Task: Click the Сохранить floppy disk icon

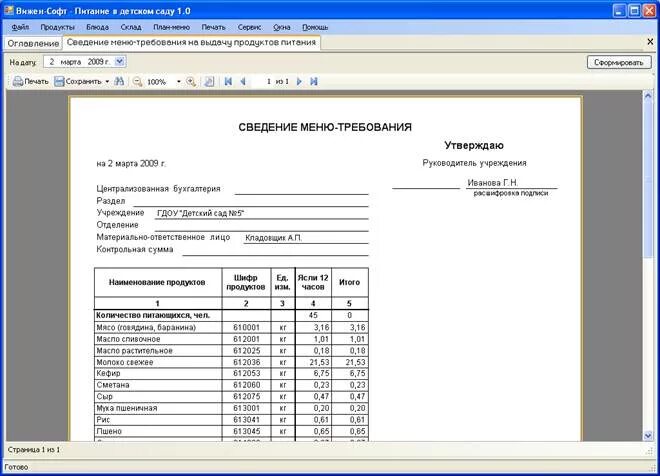Action: 59,81
